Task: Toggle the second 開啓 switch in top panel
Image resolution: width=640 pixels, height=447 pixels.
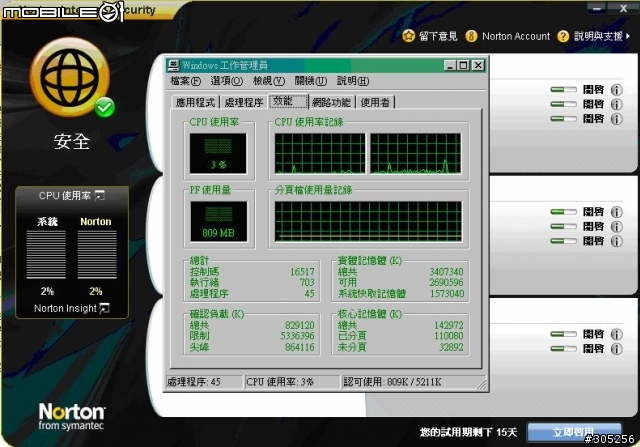Action: 563,104
